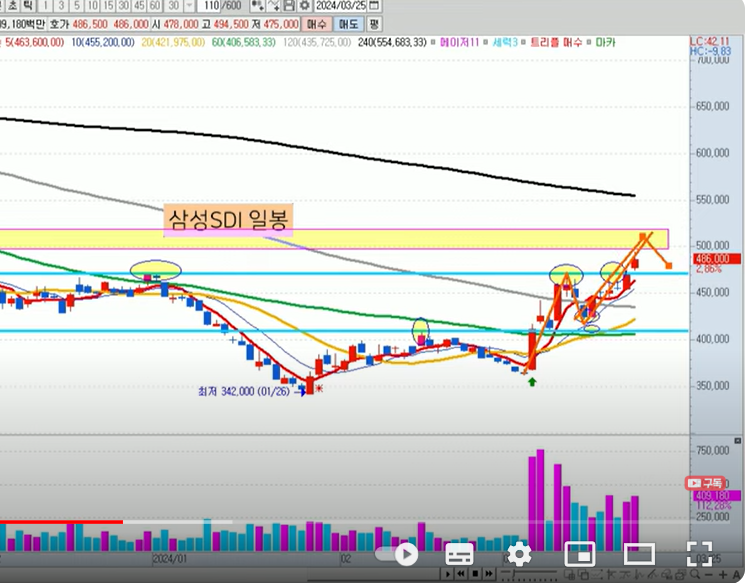
Task: Click the 메이저11 indicator label
Action: coord(459,42)
